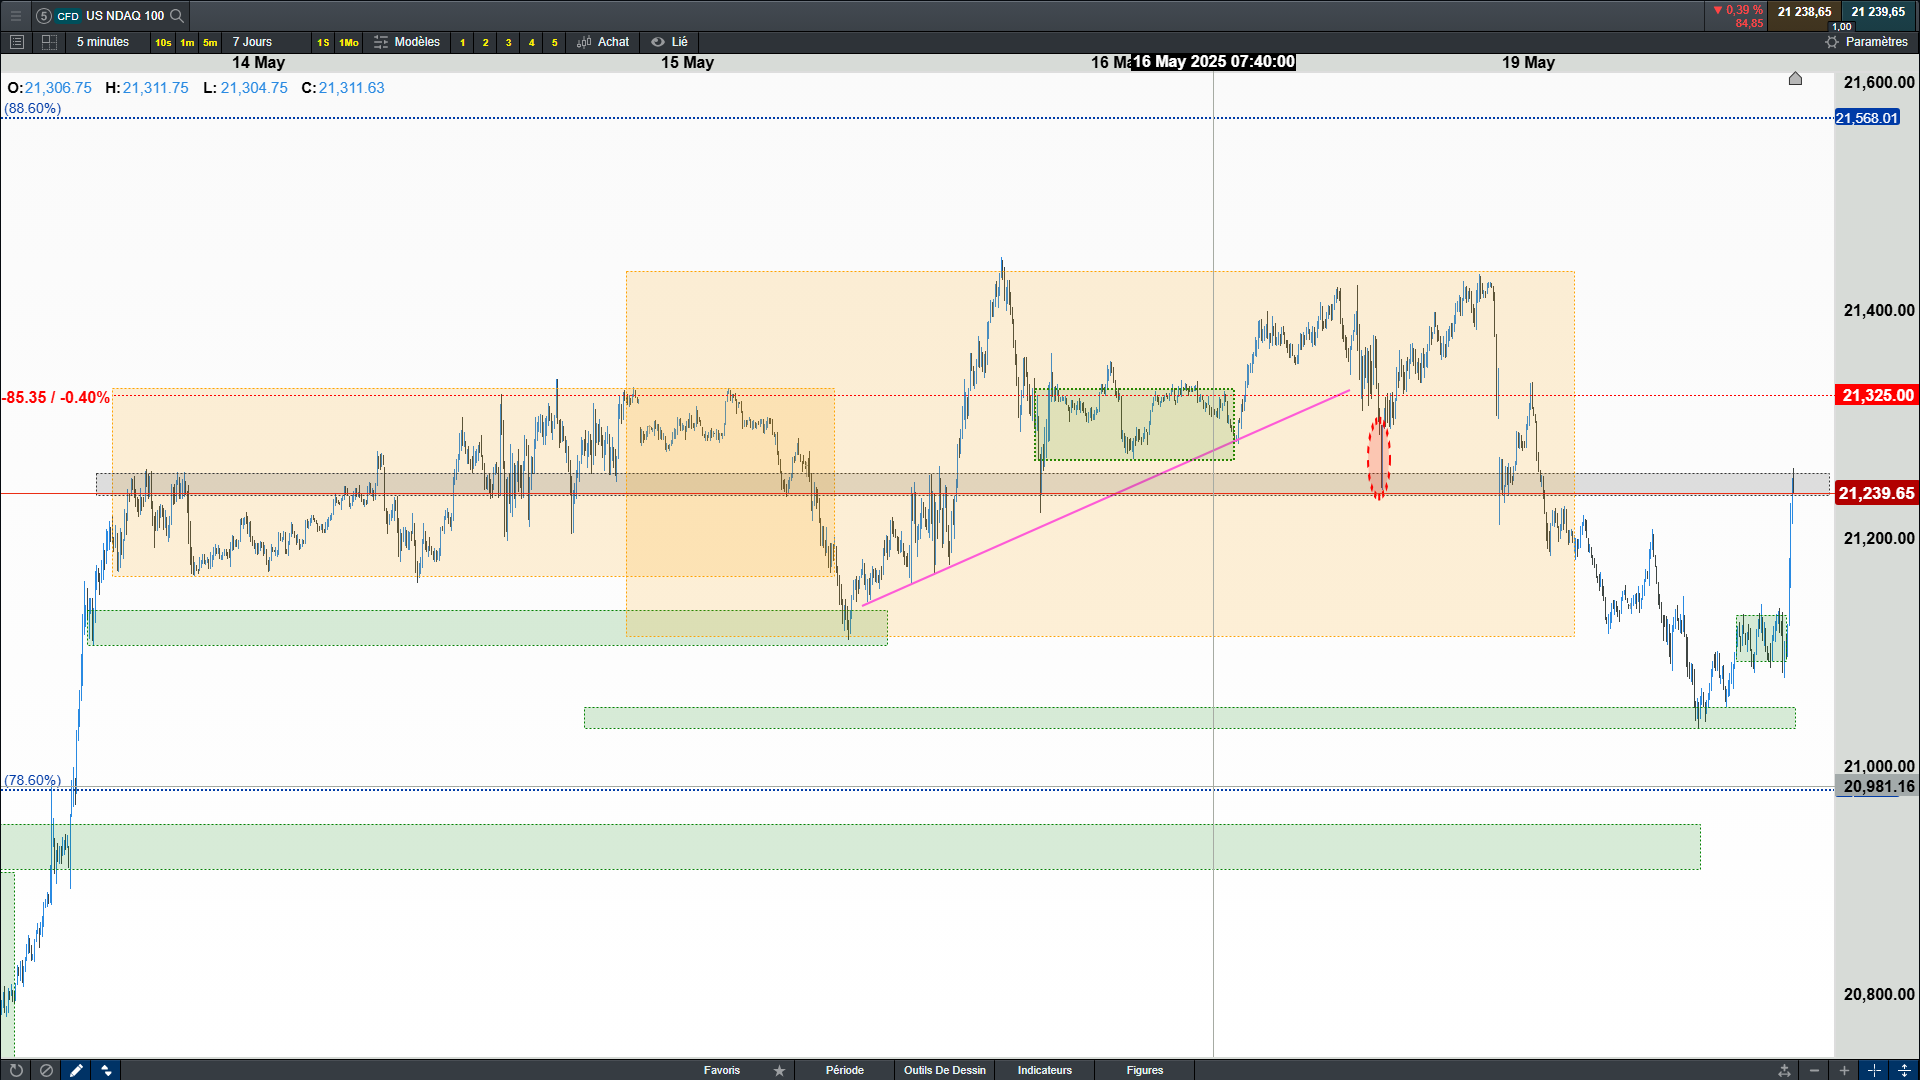Click the pencil drawing mode icon

pyautogui.click(x=76, y=1070)
